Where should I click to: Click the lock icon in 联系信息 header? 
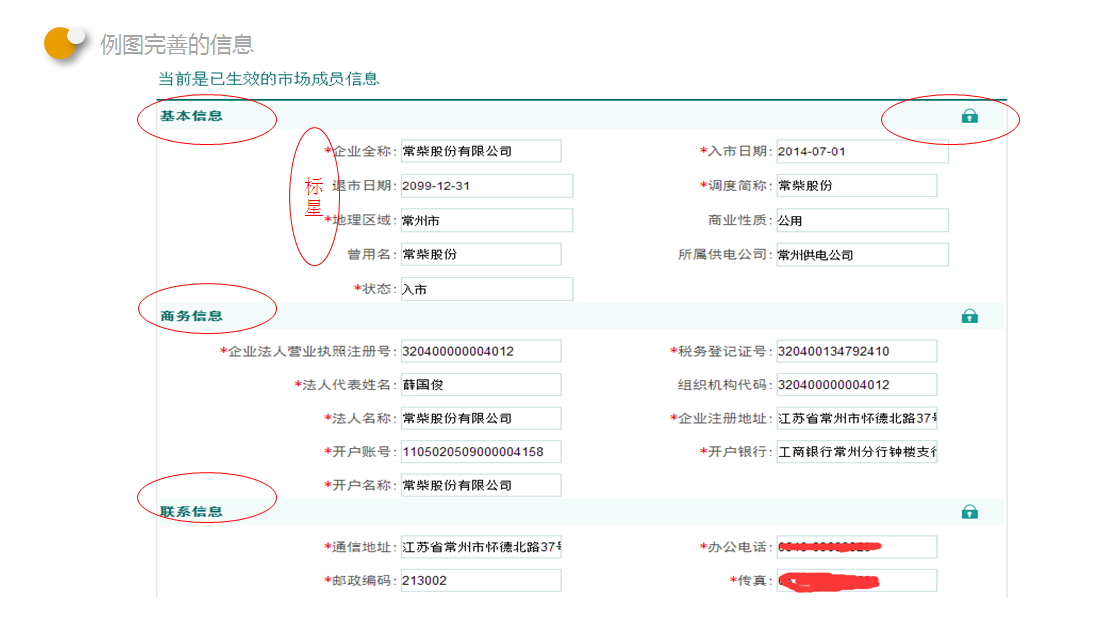click(x=969, y=512)
